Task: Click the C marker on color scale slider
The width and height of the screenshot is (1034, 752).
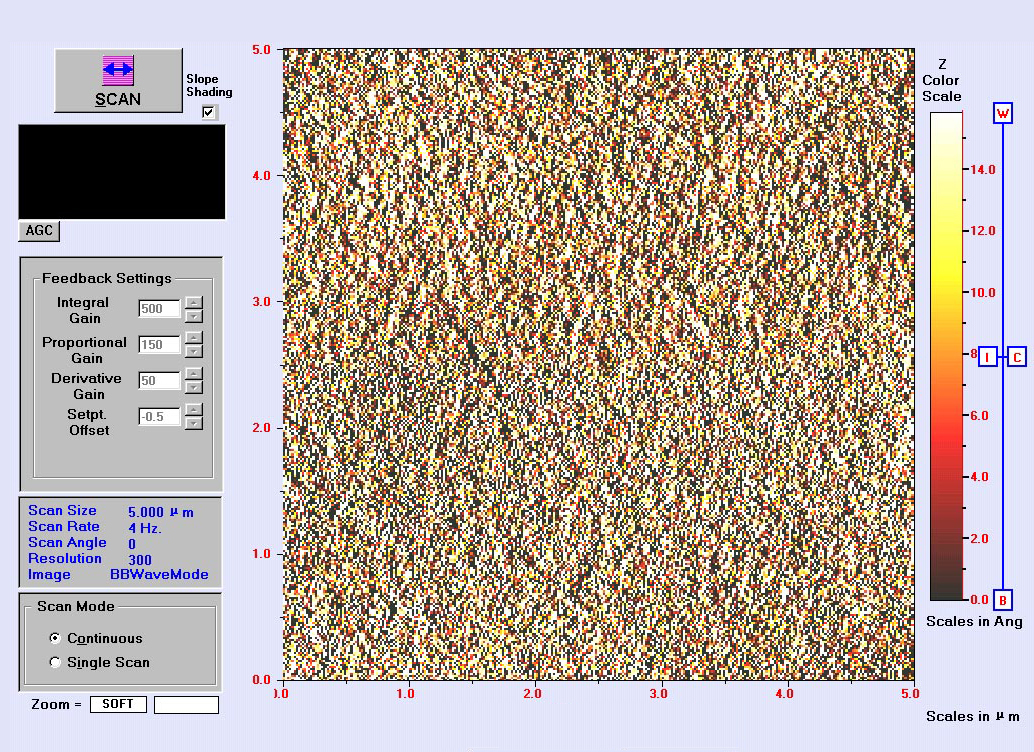Action: [x=1018, y=358]
